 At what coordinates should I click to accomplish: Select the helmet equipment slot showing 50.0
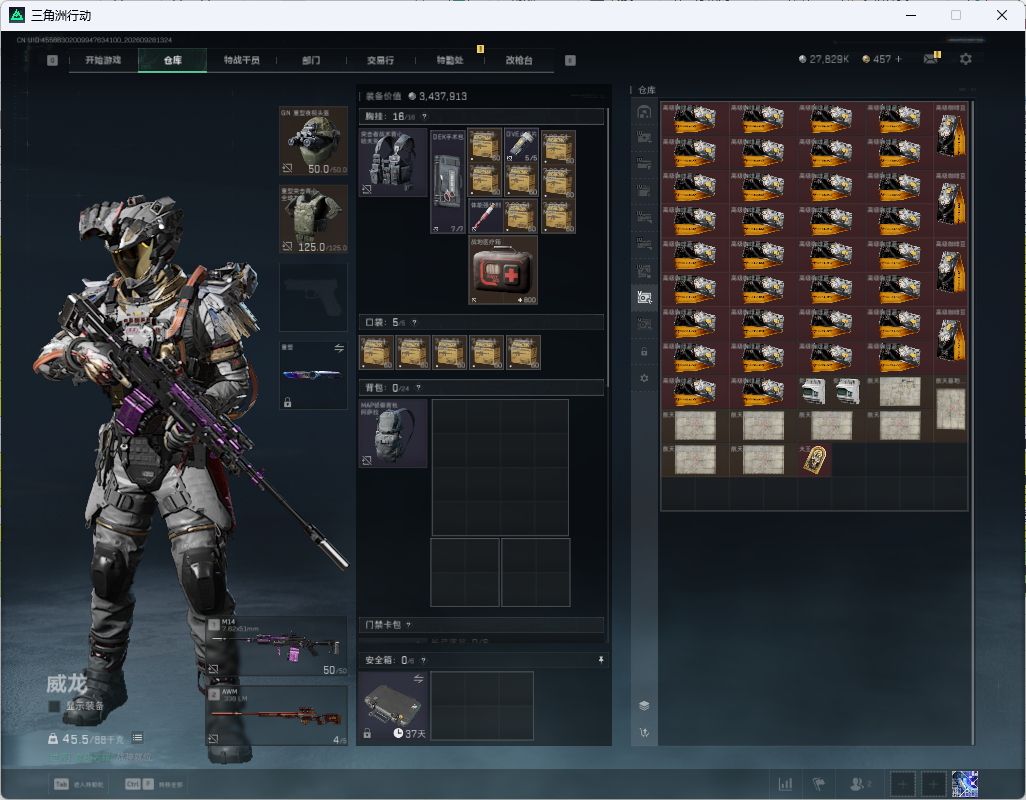click(x=313, y=141)
